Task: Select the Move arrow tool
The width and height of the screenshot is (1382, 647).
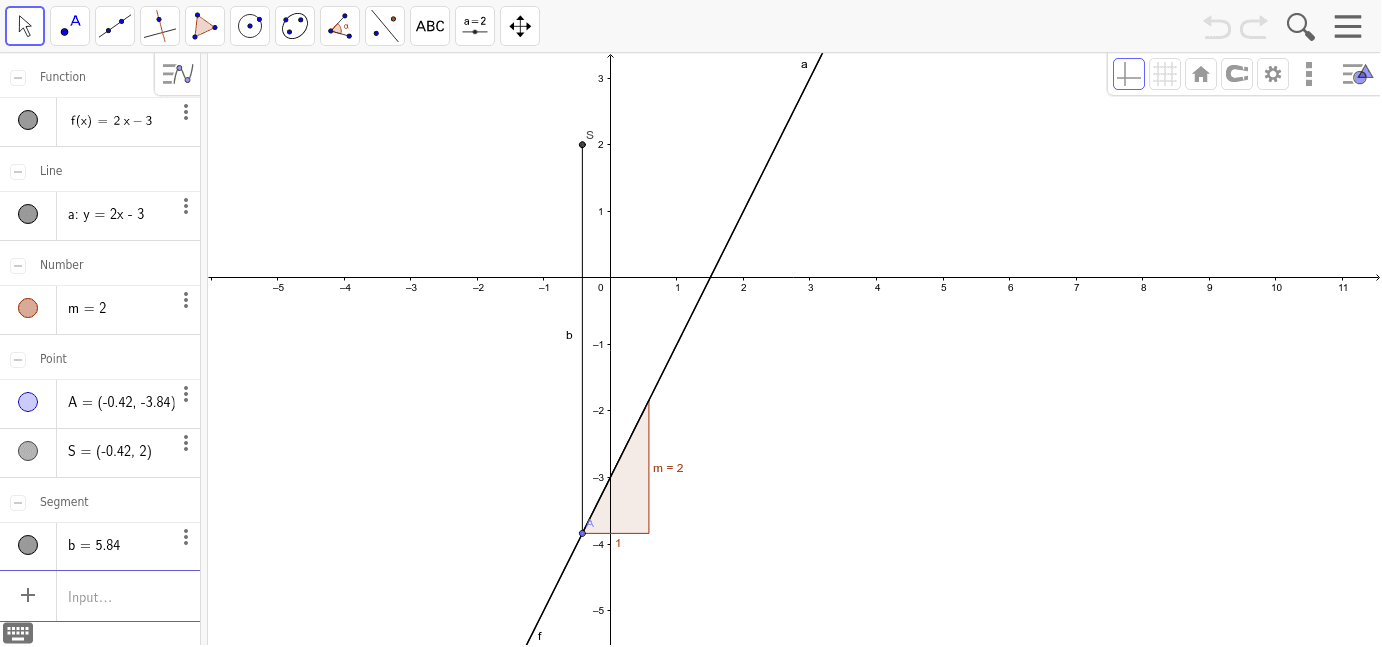Action: click(x=25, y=26)
